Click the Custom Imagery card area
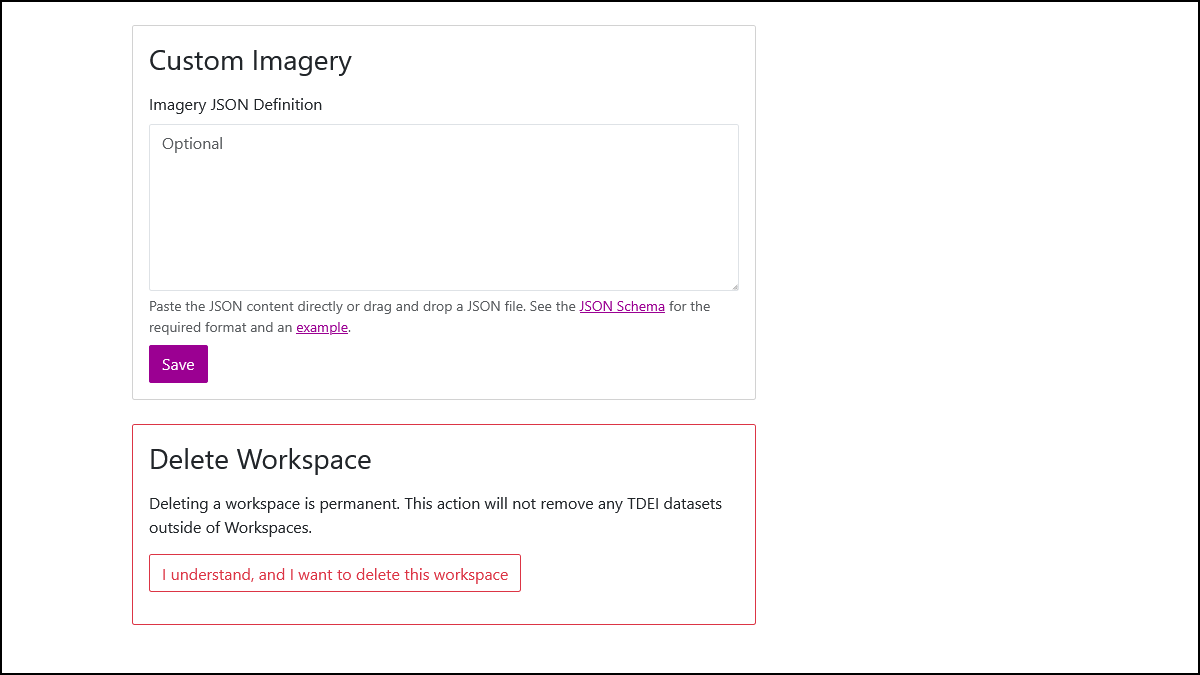The height and width of the screenshot is (675, 1200). coord(443,210)
